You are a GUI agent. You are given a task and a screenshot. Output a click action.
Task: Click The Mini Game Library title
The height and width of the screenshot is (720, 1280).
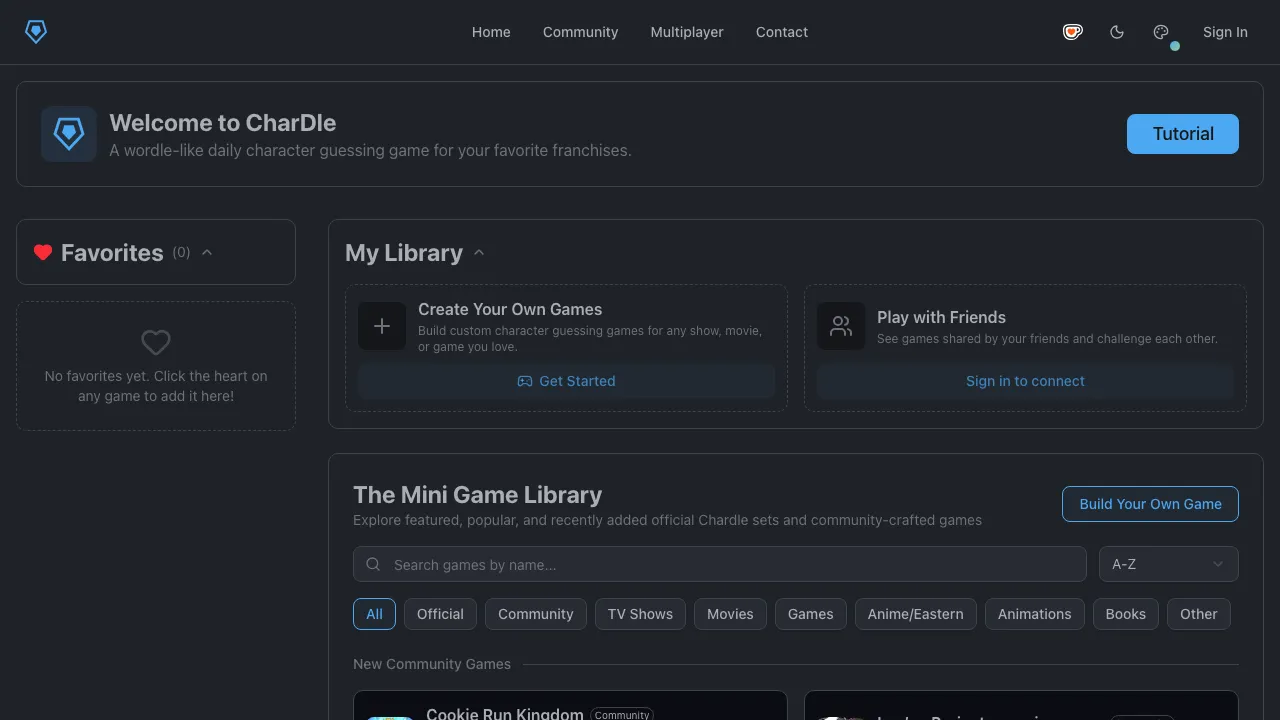pos(477,495)
